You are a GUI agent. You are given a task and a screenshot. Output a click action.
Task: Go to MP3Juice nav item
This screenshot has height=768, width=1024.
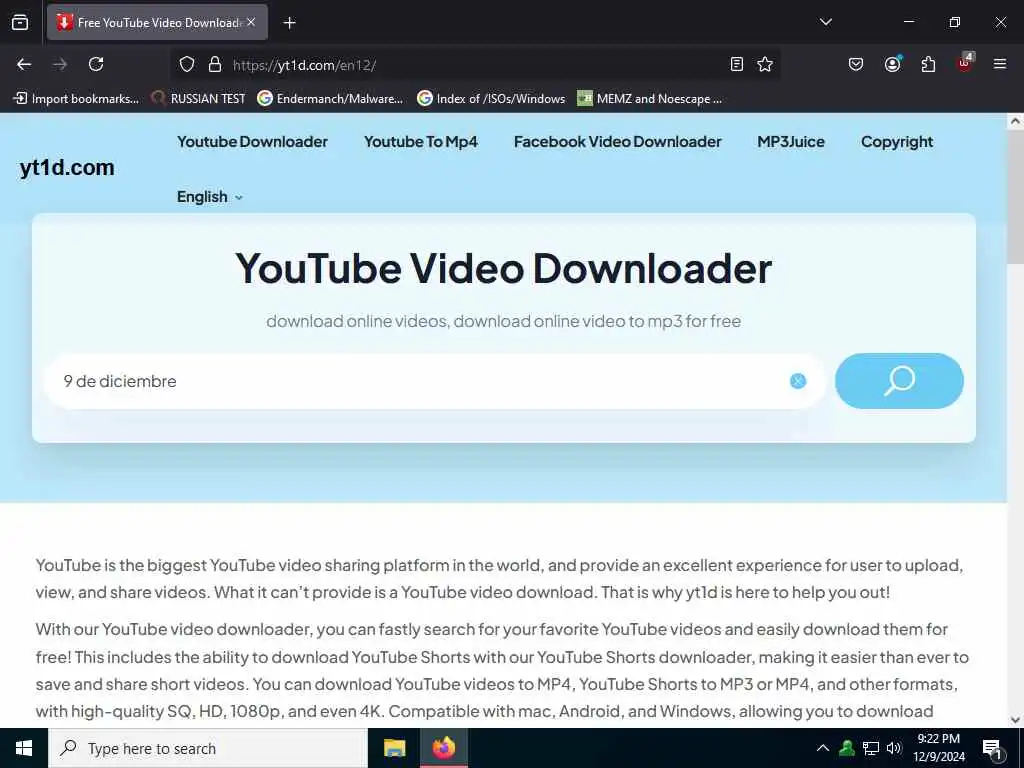tap(791, 142)
